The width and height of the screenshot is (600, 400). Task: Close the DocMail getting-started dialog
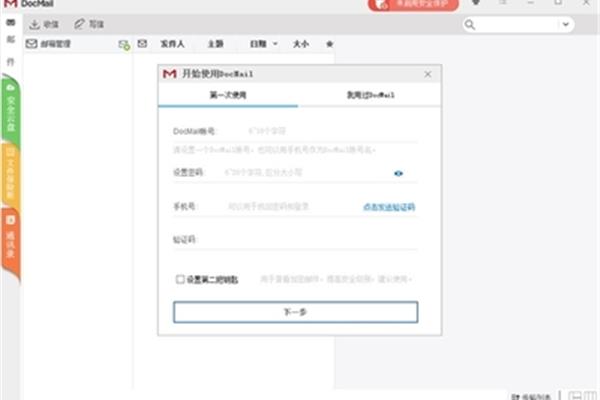pos(428,74)
